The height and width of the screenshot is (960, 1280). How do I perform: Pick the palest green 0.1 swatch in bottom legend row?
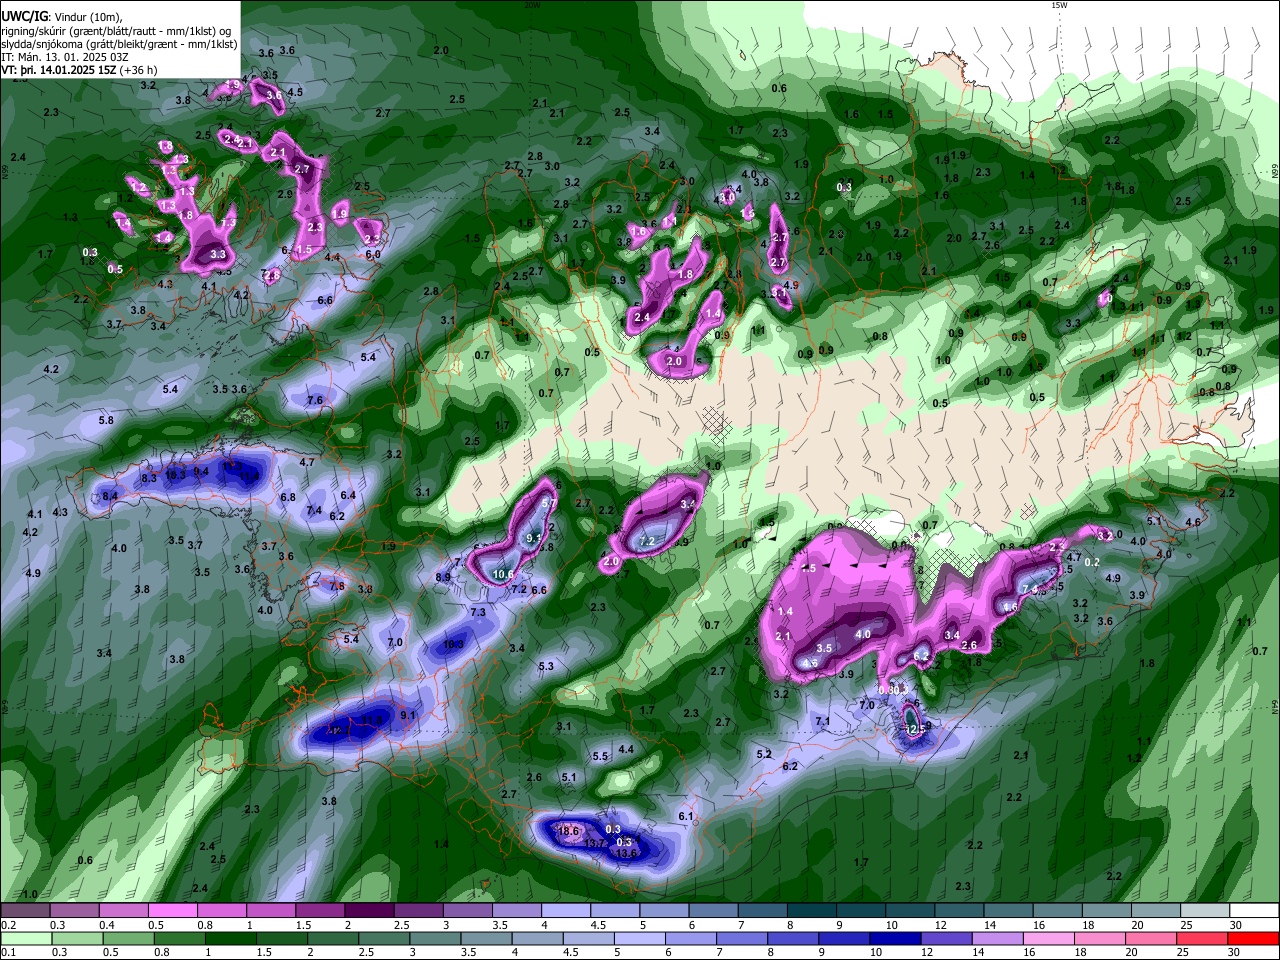tap(24, 938)
